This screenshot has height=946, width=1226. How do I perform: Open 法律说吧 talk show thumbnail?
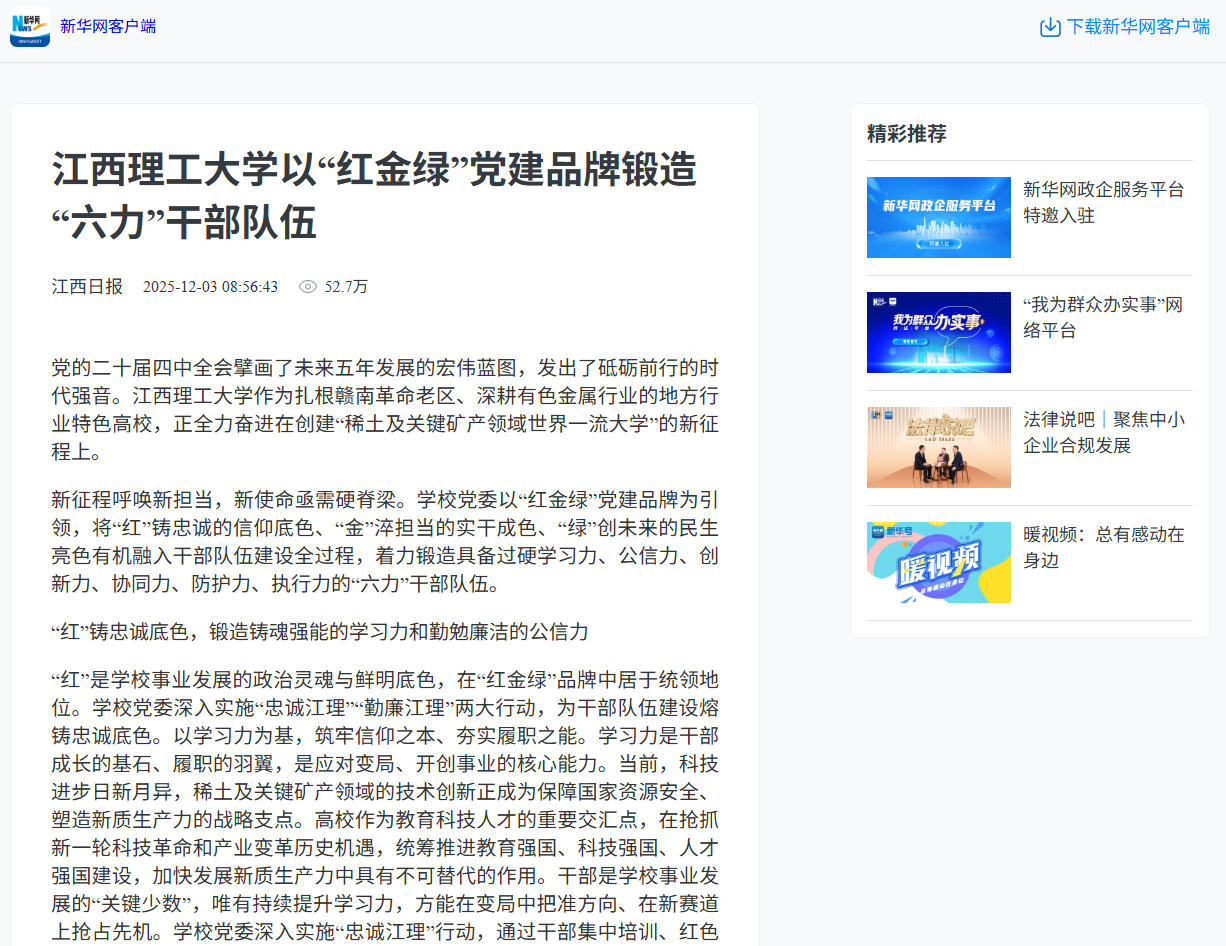point(938,447)
